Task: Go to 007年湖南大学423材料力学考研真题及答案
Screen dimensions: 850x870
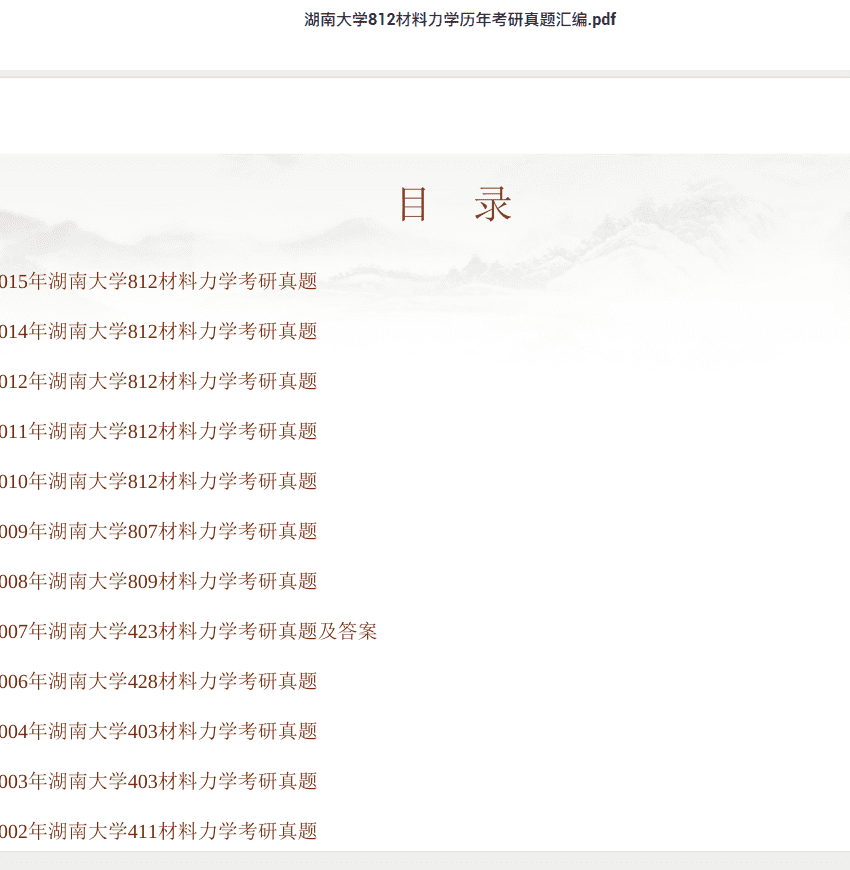Action: pyautogui.click(x=189, y=631)
